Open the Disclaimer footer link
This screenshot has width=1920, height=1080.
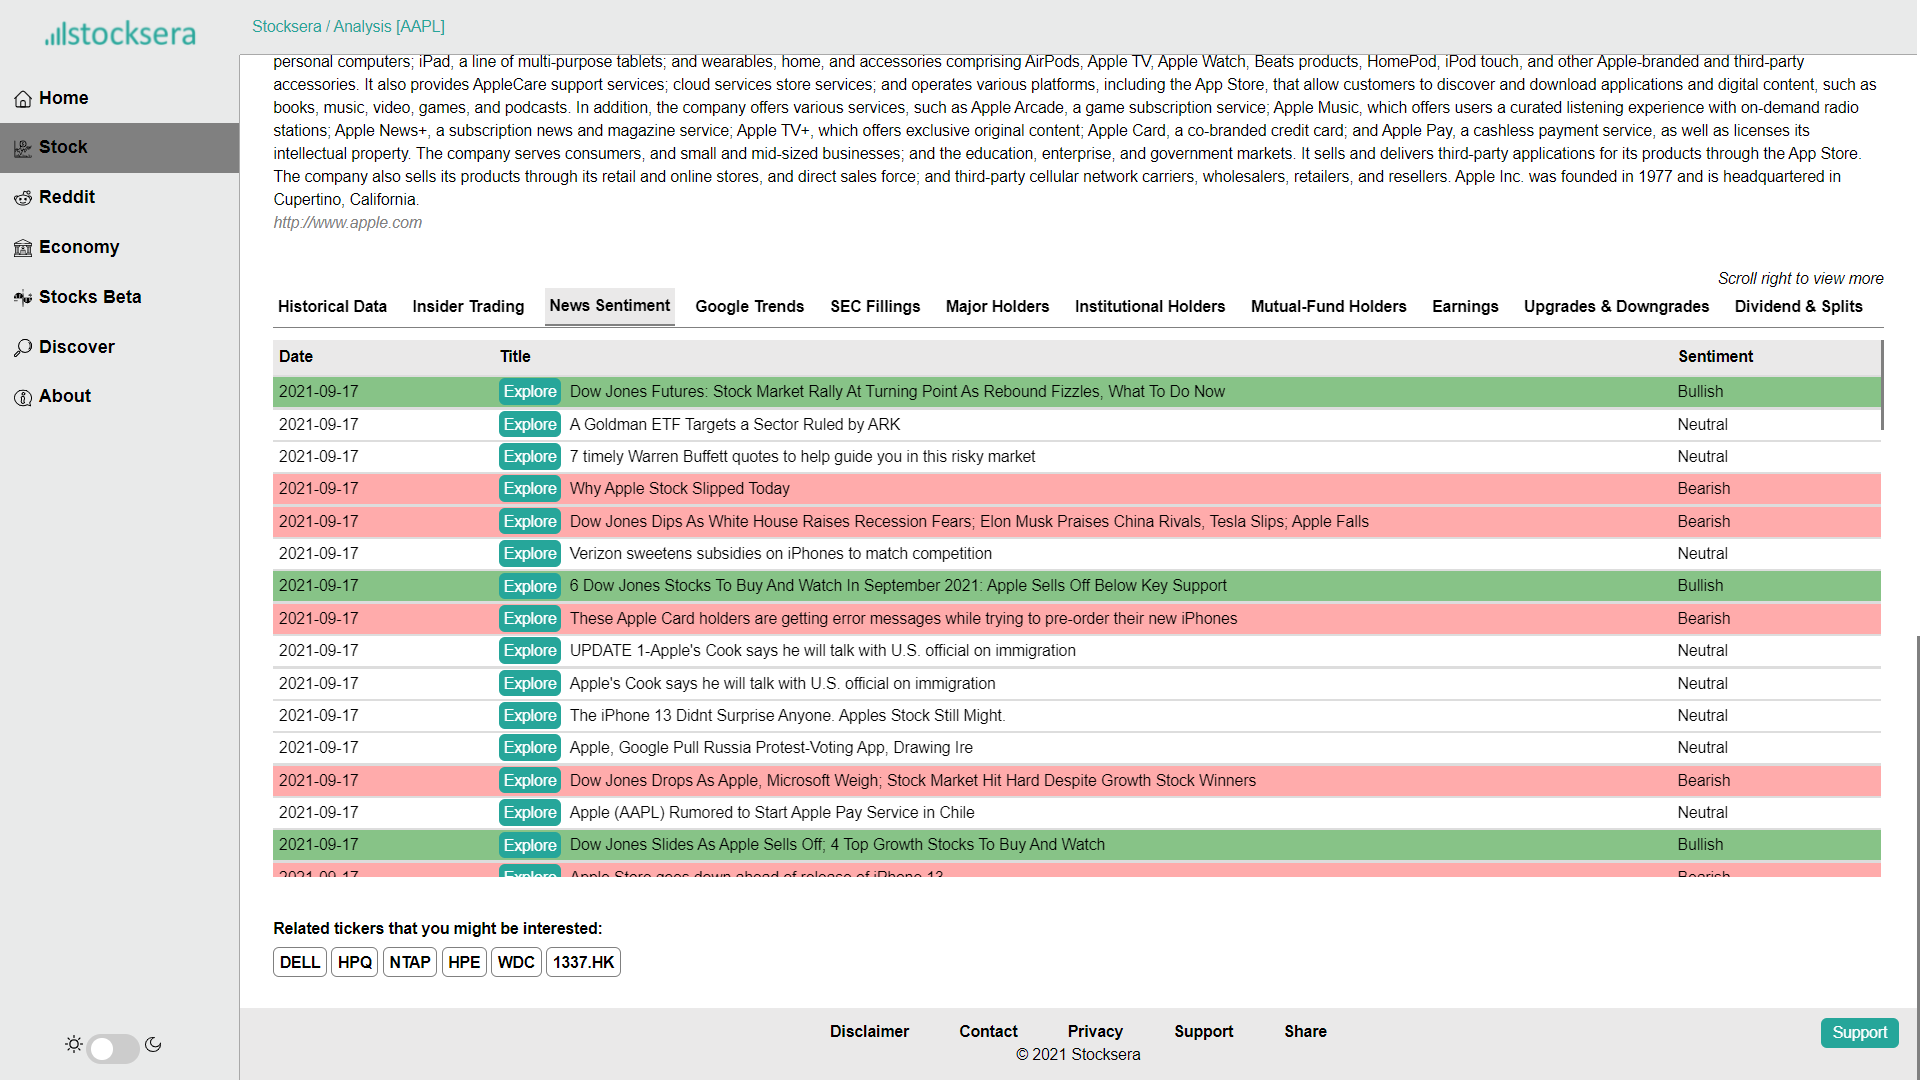pyautogui.click(x=869, y=1031)
